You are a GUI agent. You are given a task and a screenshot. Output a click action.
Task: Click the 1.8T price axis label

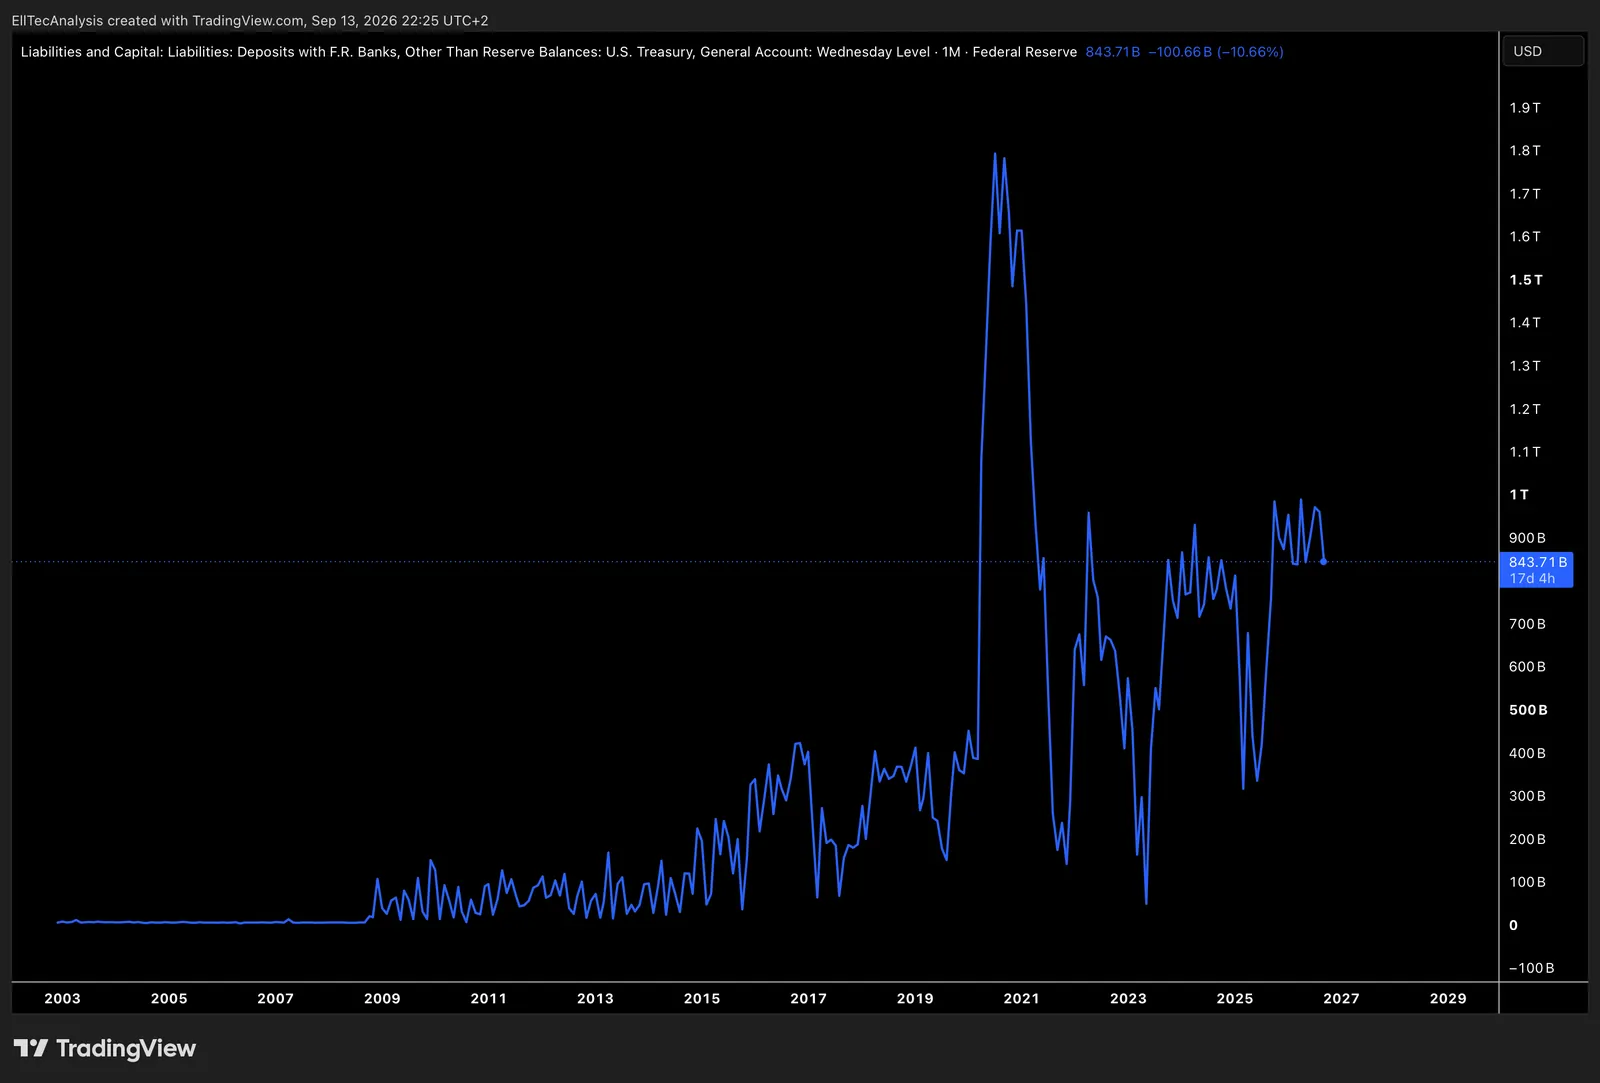pos(1525,151)
